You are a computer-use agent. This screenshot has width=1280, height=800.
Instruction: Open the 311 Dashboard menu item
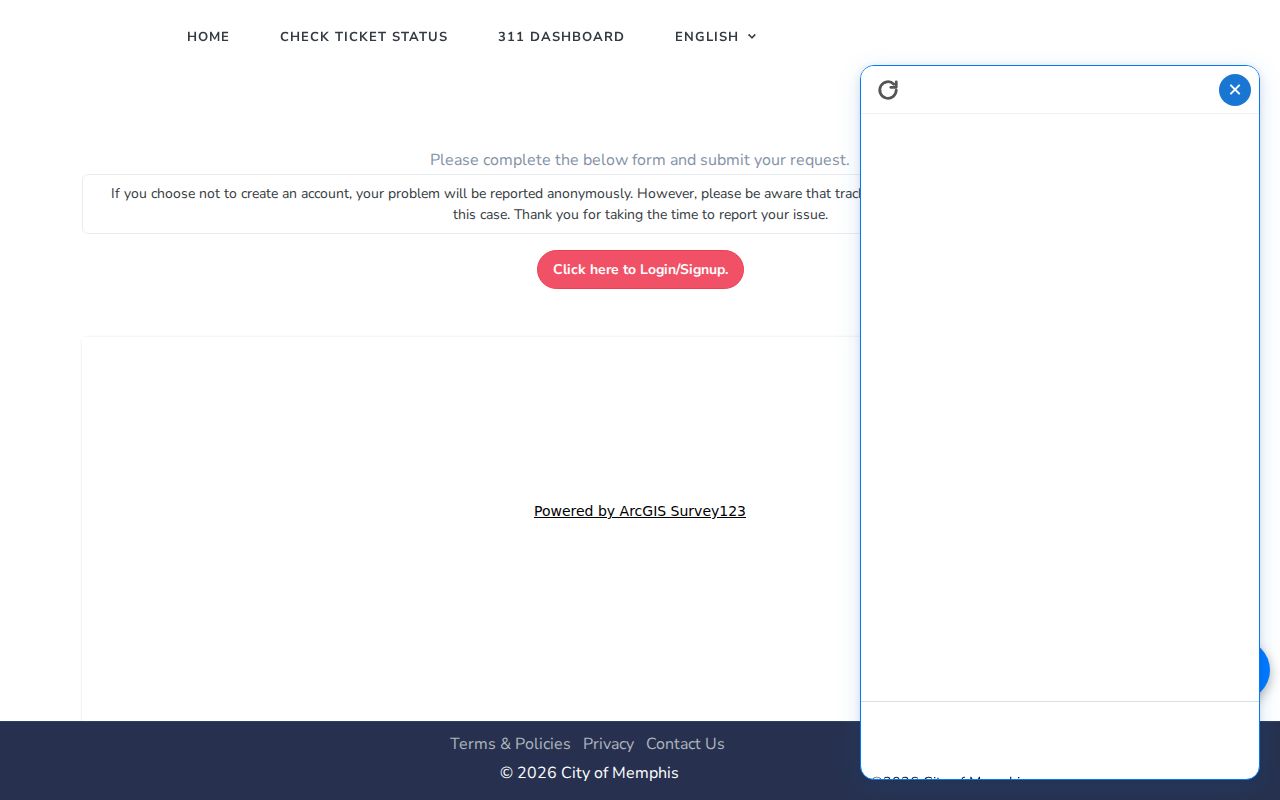(561, 37)
